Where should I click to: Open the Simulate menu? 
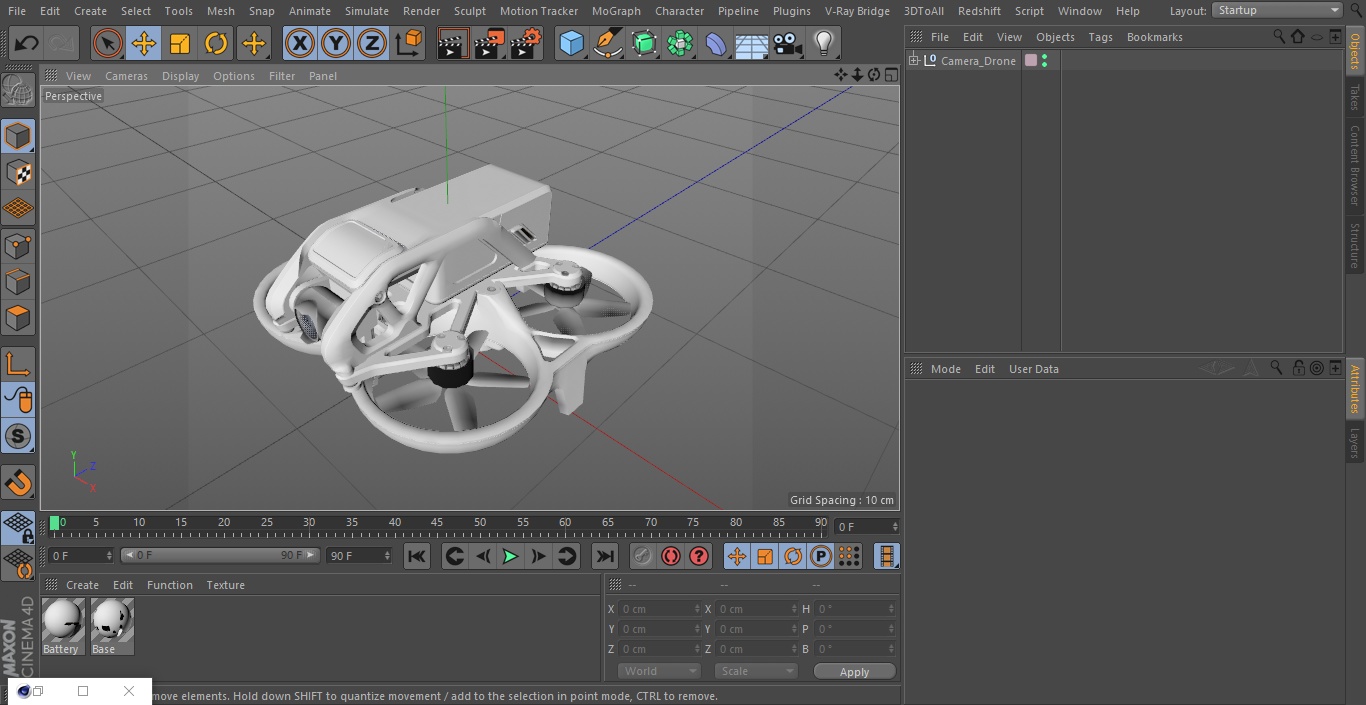tap(366, 11)
